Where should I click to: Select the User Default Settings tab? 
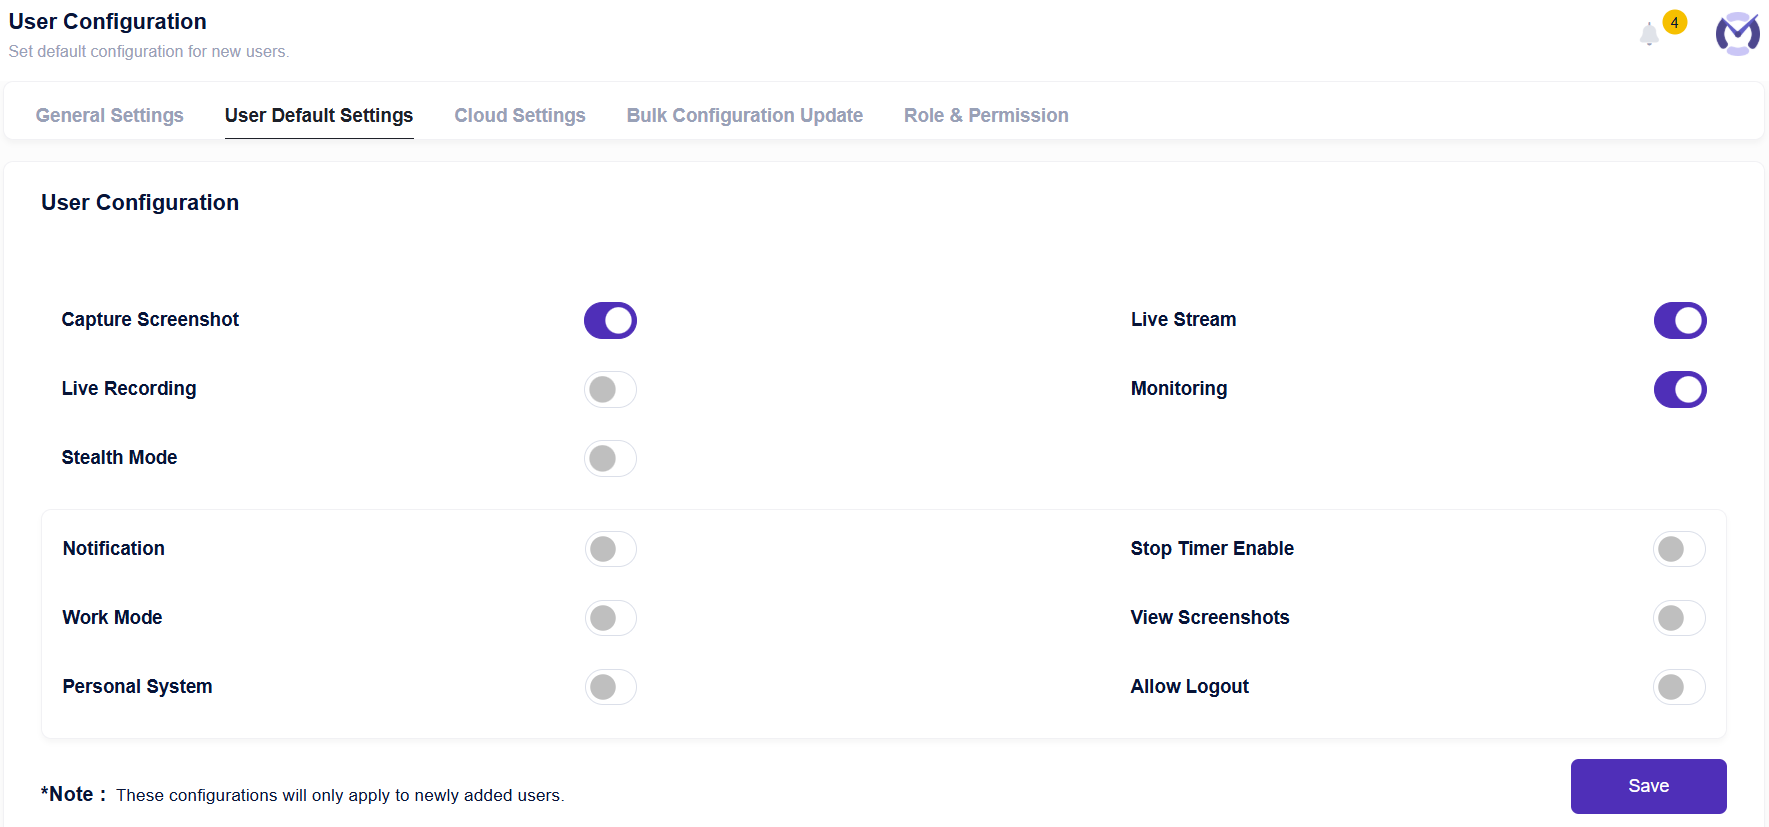[x=319, y=115]
